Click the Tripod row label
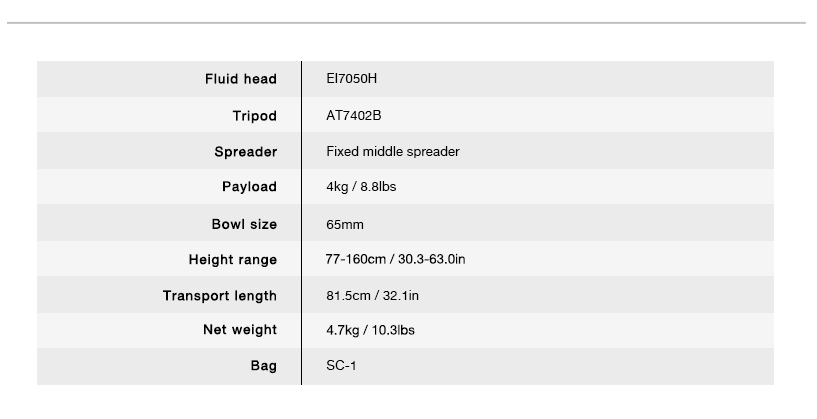Screen dimensions: 817x419 coord(254,116)
